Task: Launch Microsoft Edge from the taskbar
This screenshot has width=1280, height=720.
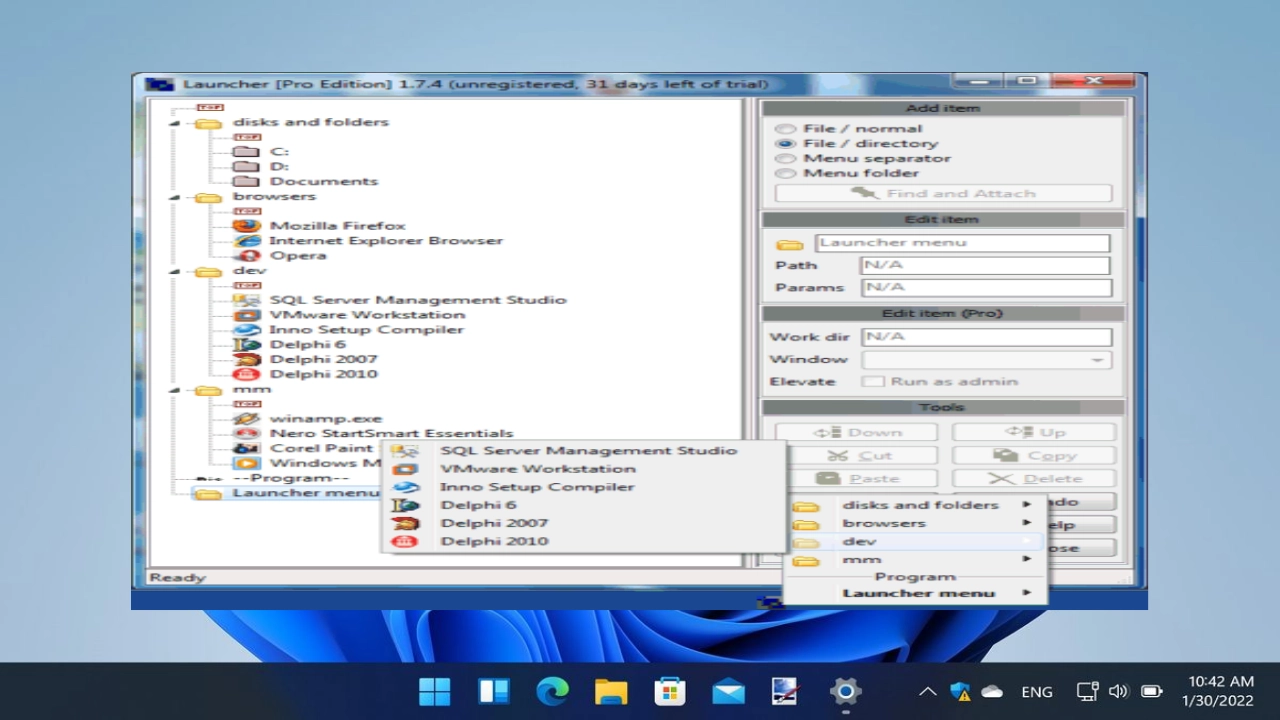Action: pyautogui.click(x=552, y=691)
